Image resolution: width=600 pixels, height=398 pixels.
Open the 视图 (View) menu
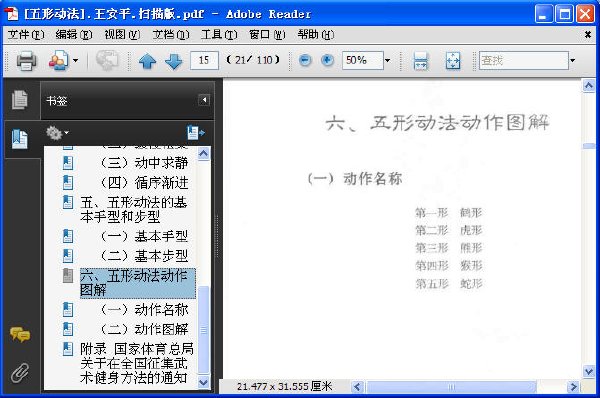click(x=122, y=35)
